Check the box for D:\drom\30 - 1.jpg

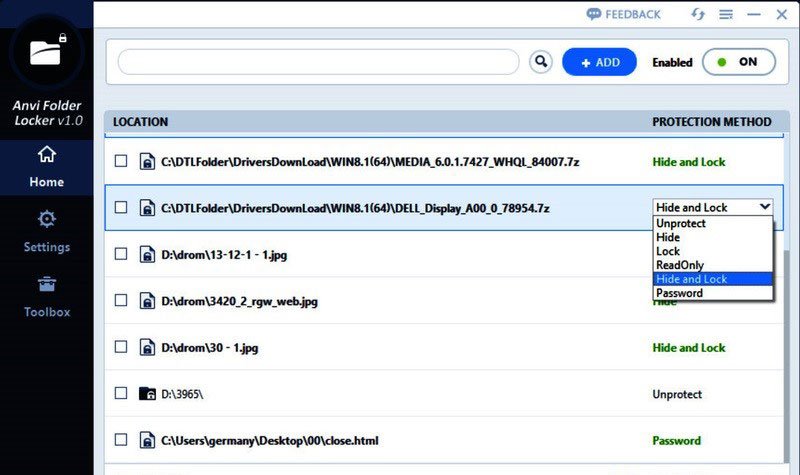(121, 347)
